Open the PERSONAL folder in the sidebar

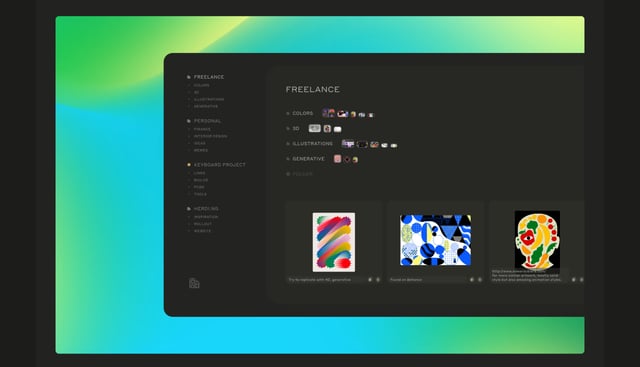[x=207, y=121]
